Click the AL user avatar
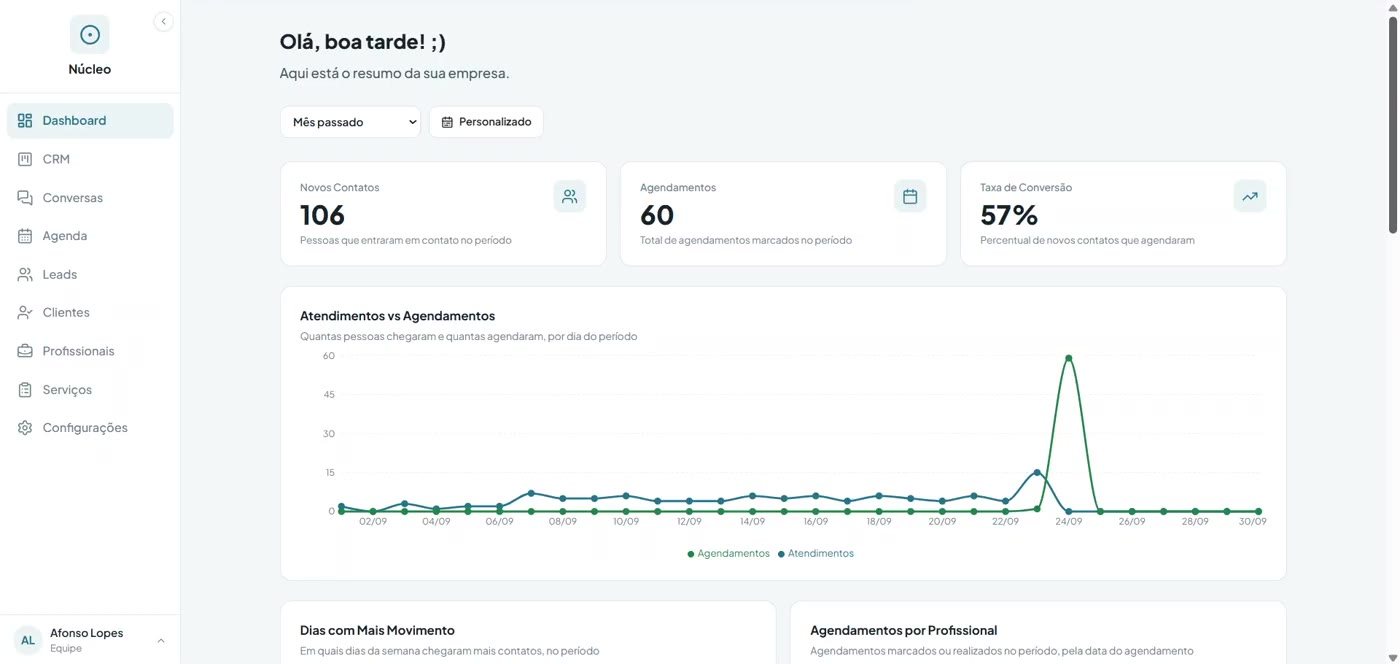 (x=28, y=640)
